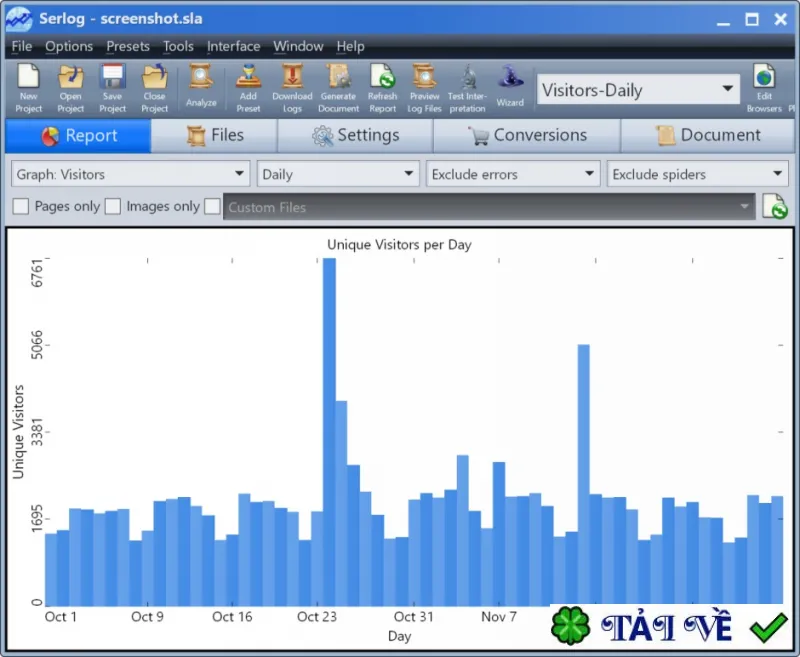Click the Edit Browsers globe icon

pos(764,77)
